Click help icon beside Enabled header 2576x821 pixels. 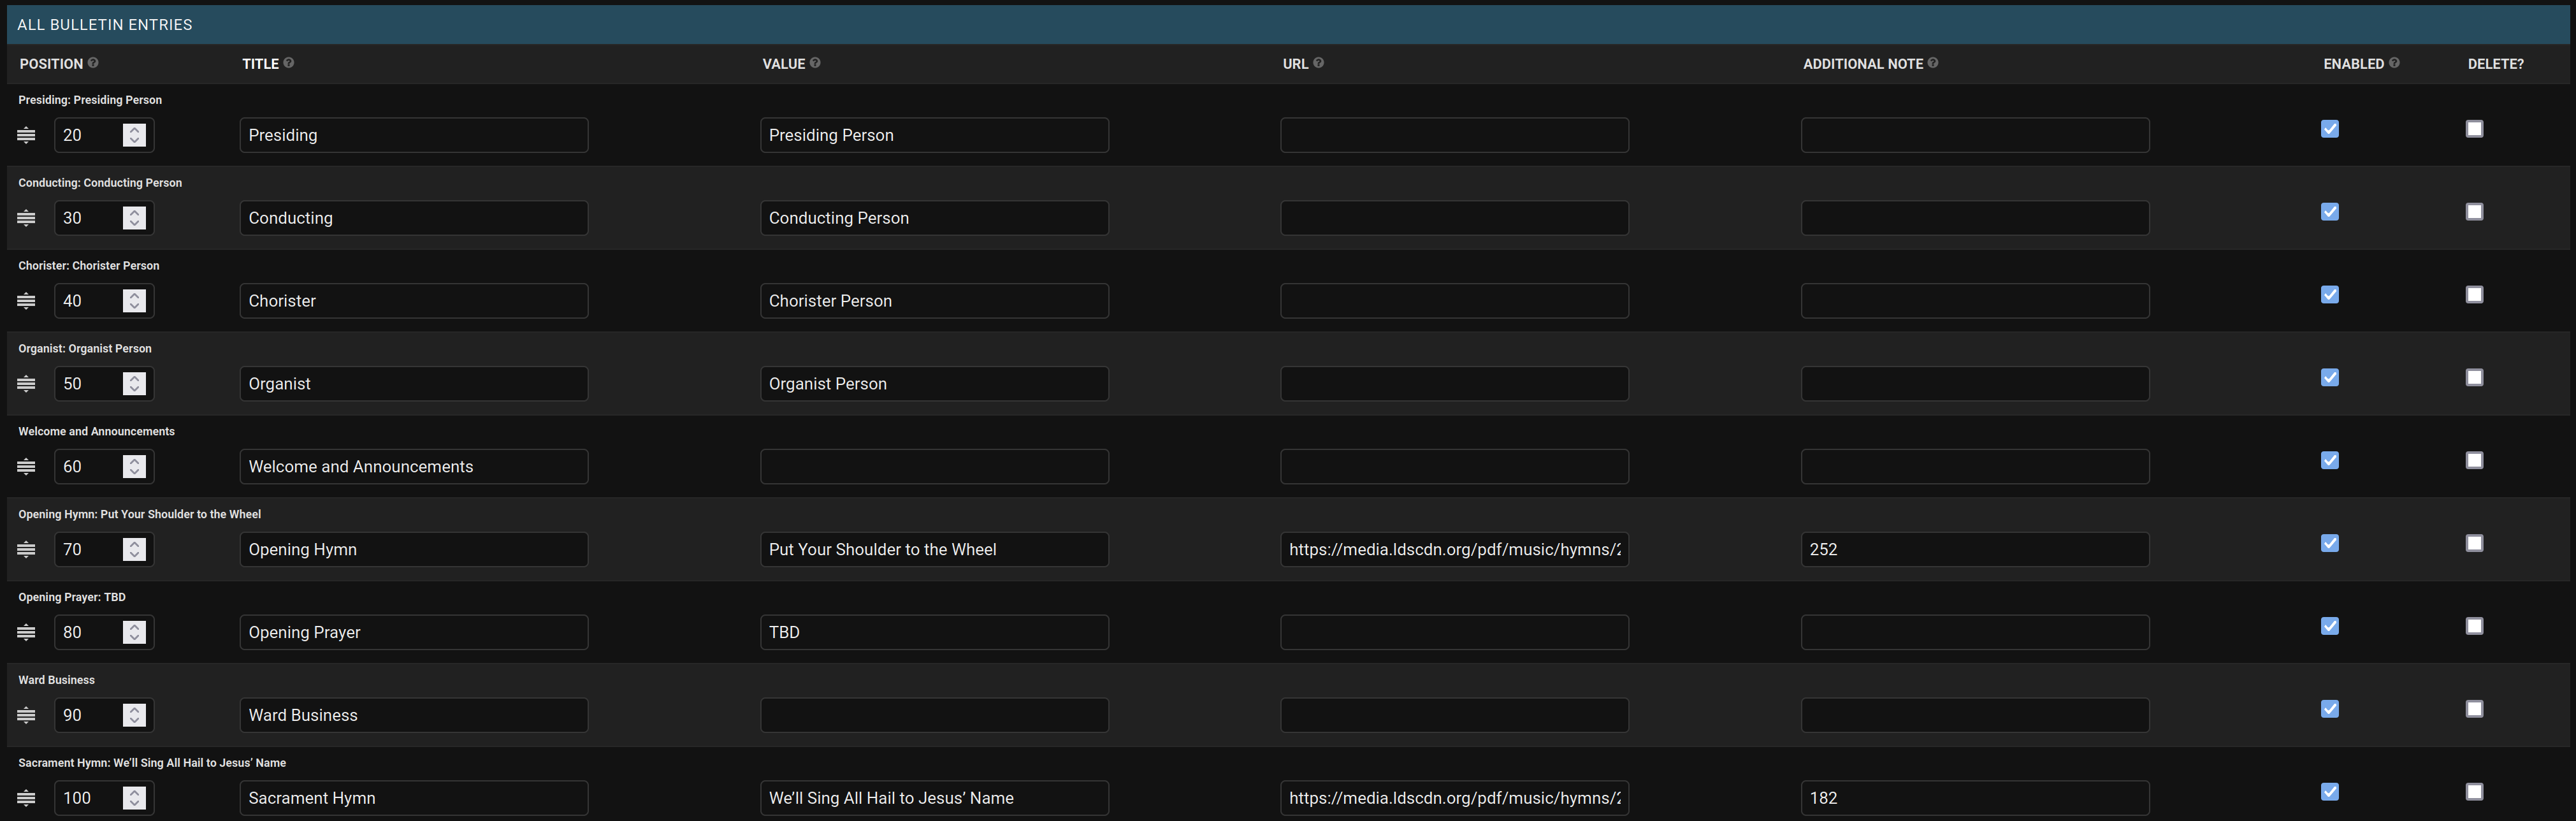(x=2394, y=63)
